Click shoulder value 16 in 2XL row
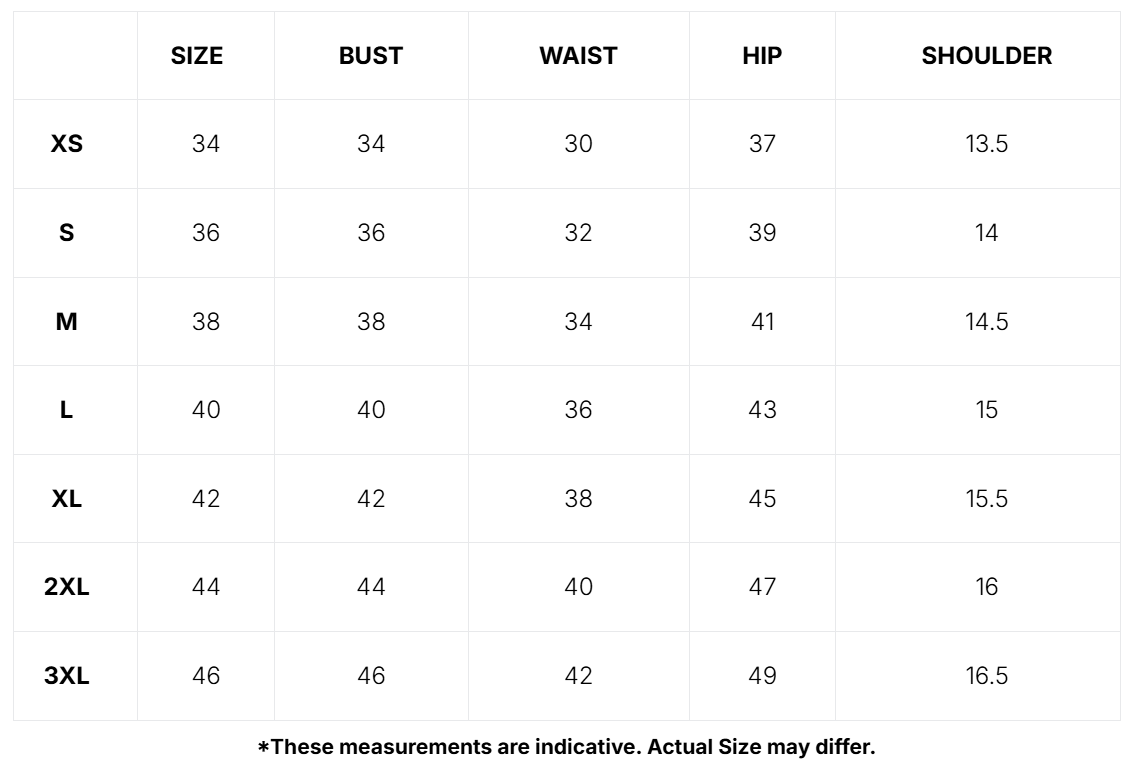Image resolution: width=1132 pixels, height=759 pixels. coord(986,587)
